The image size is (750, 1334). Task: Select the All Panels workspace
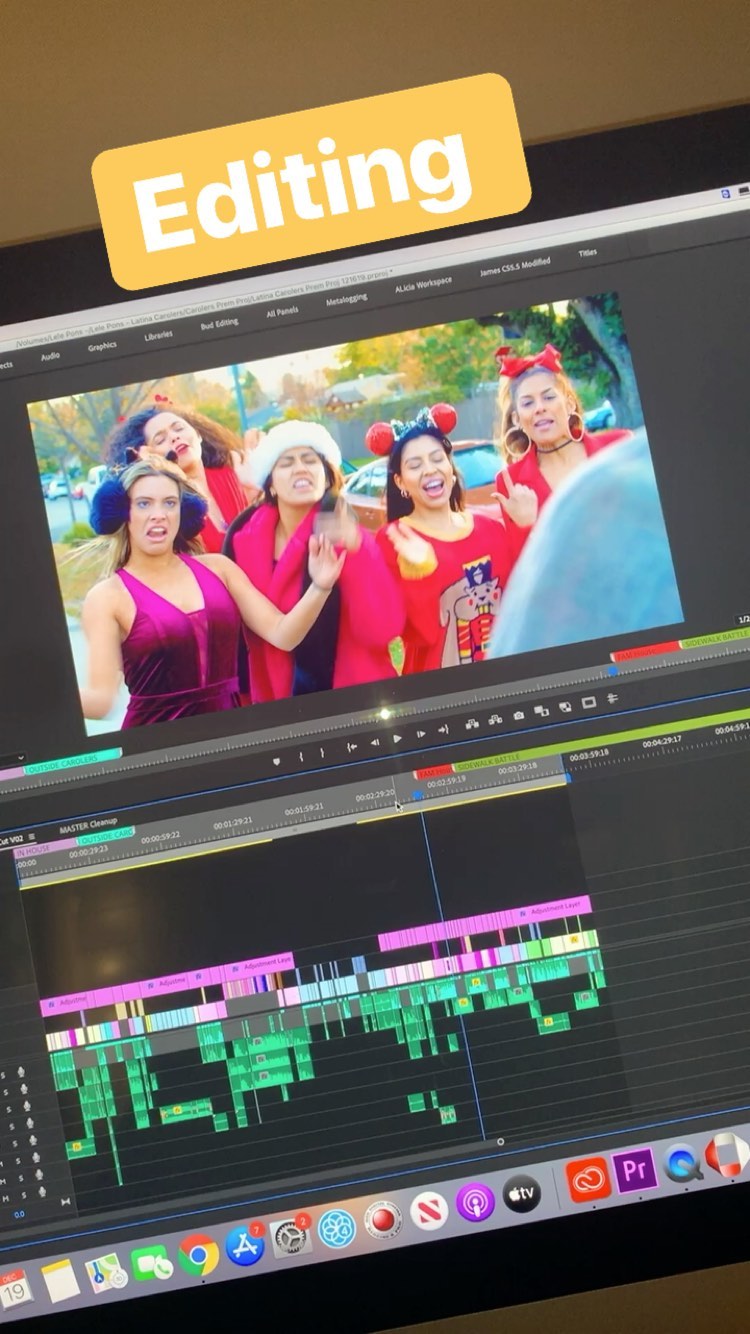tap(282, 312)
